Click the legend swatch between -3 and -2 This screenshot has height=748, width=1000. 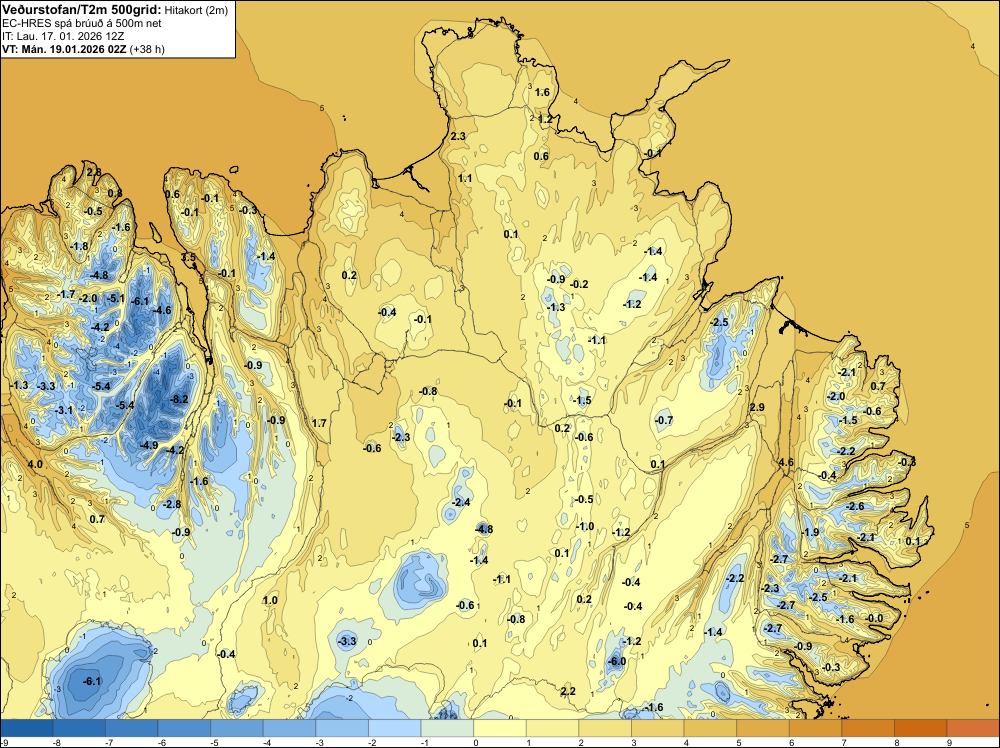coord(342,728)
